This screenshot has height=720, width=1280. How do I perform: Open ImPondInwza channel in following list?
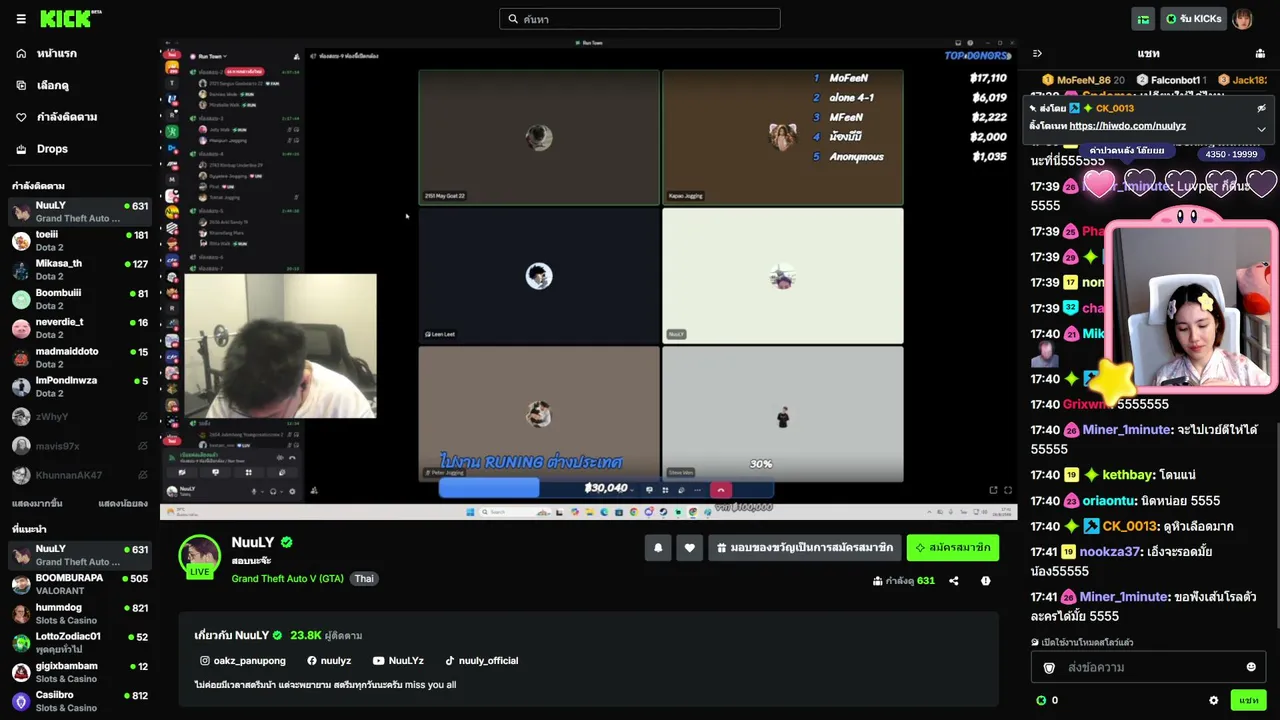tap(80, 387)
